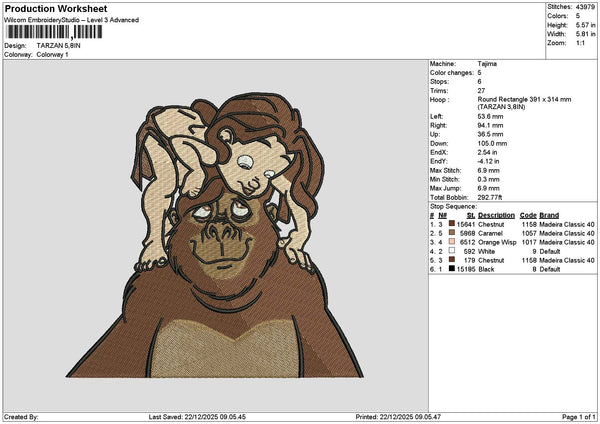Select the design name 'TARZAN 5,8IN'

pos(59,46)
